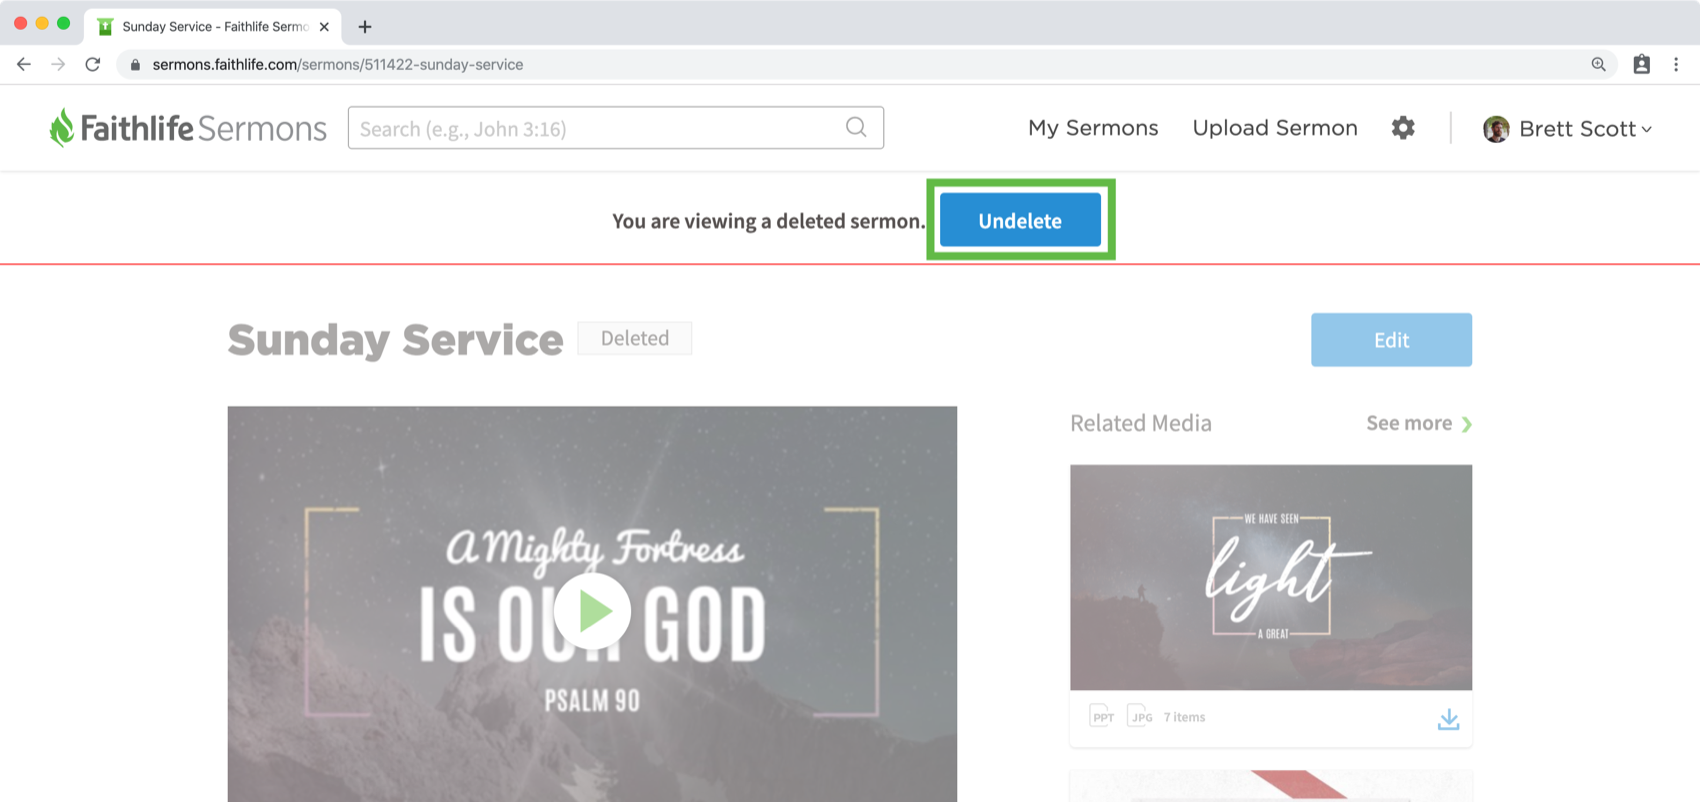
Task: Click the browser zoom icon
Action: (x=1598, y=64)
